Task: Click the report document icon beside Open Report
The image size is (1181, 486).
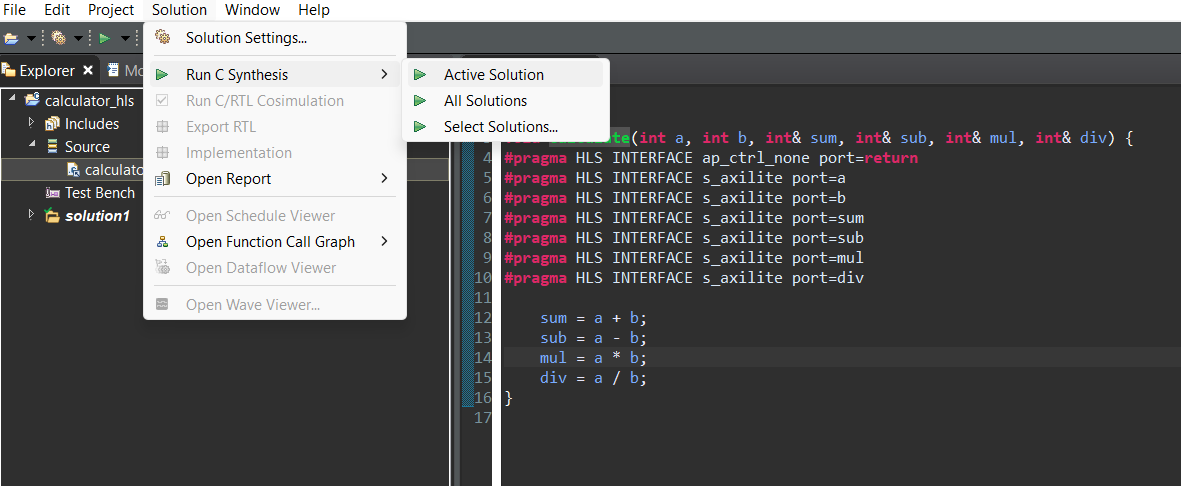Action: [162, 179]
